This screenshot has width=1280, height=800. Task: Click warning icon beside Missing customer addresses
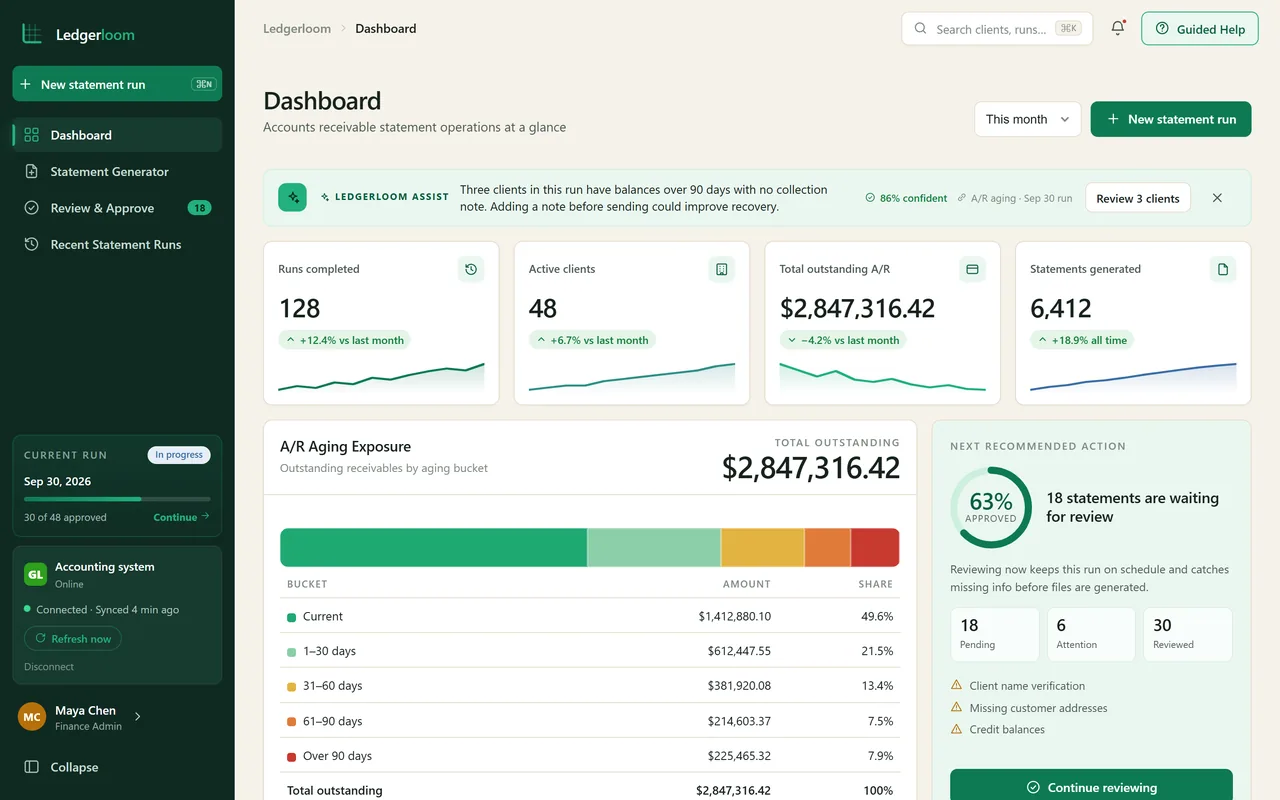point(957,707)
